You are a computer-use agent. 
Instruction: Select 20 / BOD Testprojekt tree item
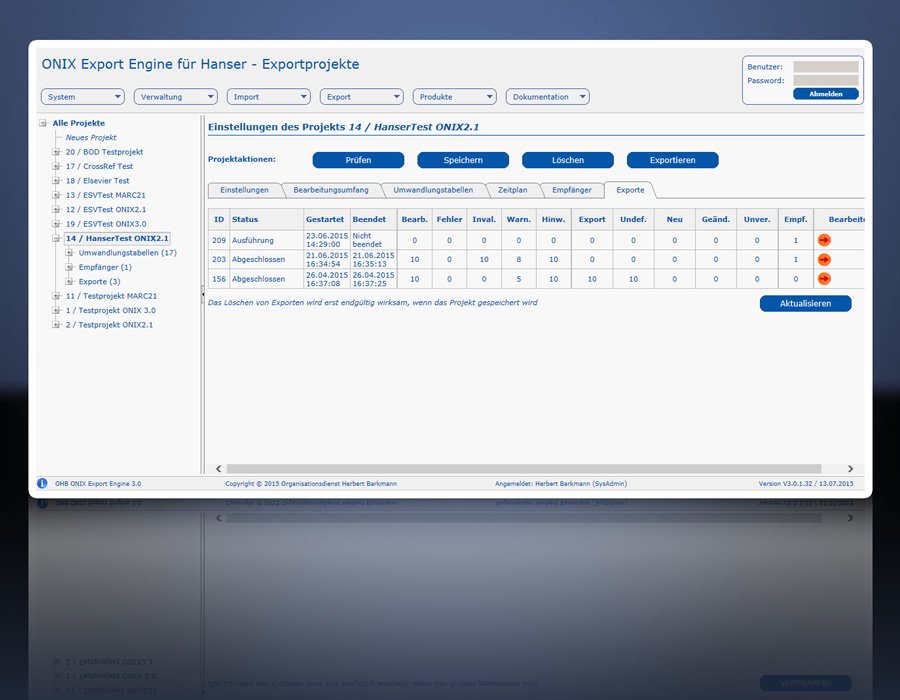pos(104,151)
